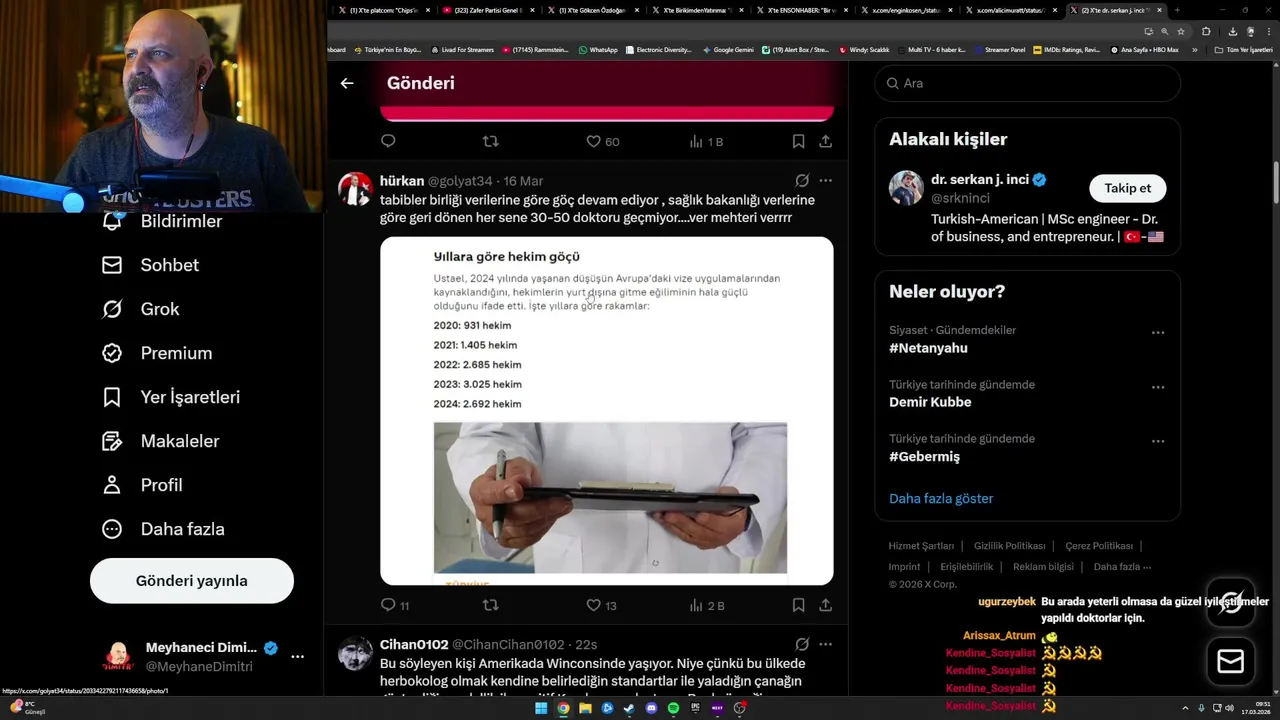This screenshot has width=1280, height=720.
Task: Open more options on Cihan0102's post
Action: (825, 645)
